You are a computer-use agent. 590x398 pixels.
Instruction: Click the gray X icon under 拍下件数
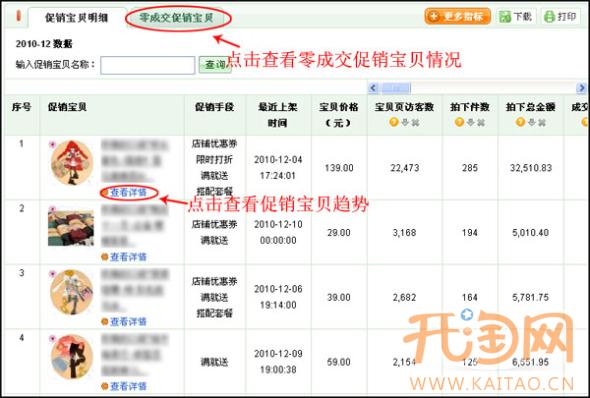[x=481, y=122]
